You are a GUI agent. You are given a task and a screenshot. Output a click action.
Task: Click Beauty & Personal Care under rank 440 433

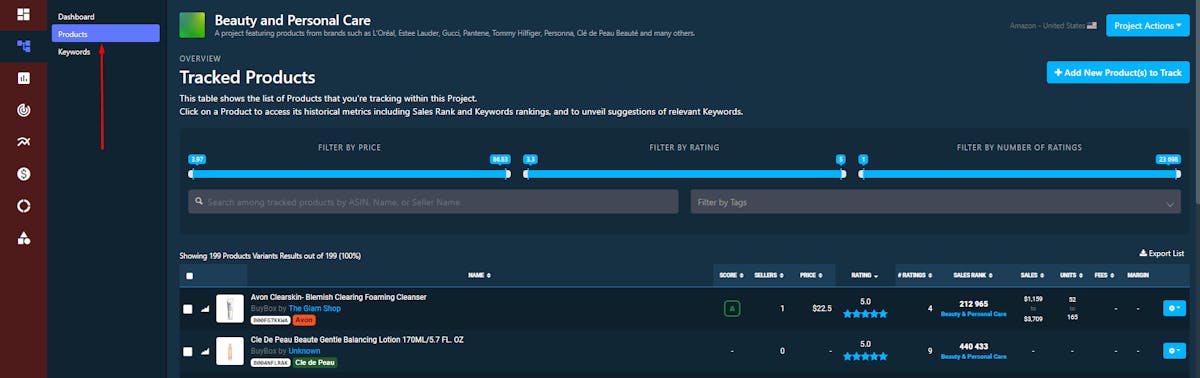(973, 356)
